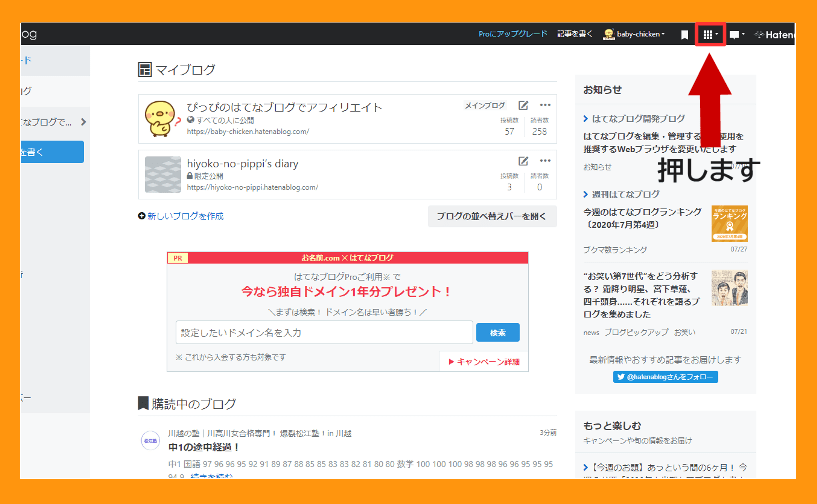817x504 pixels.
Task: Open 中1の途中経過！ post
Action: coord(204,447)
